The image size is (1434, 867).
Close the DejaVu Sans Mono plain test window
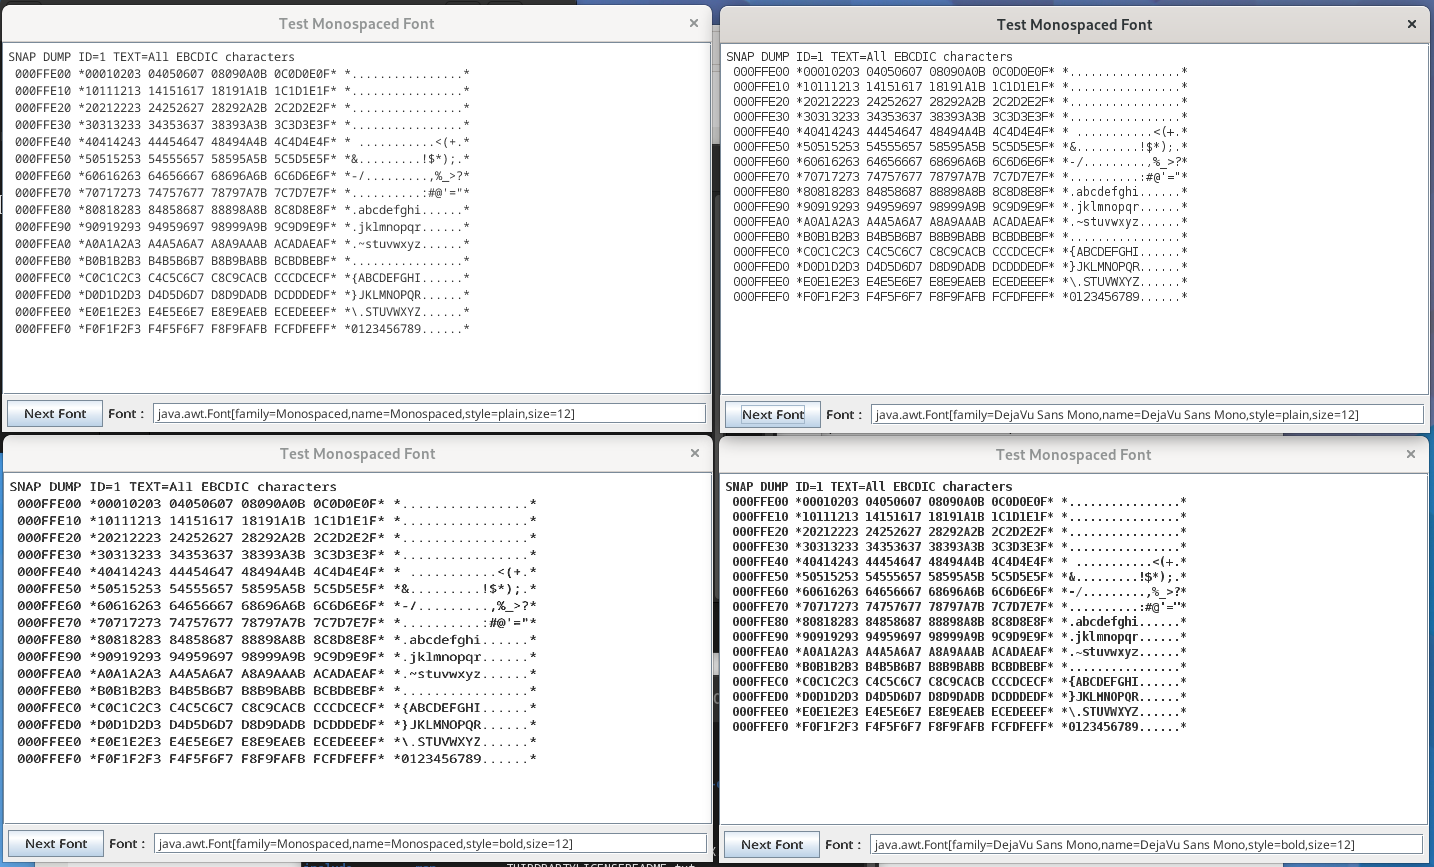coord(1412,24)
